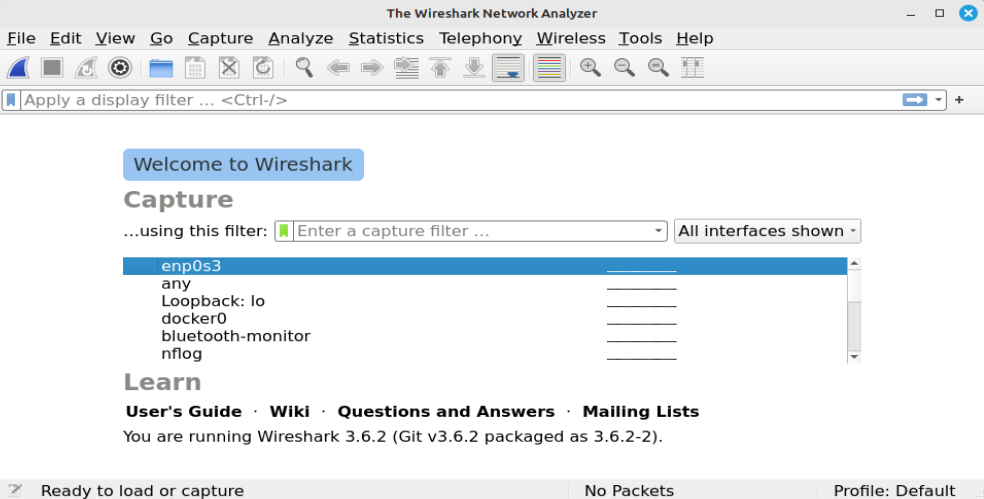Expand the All interfaces shown dropdown

(767, 231)
